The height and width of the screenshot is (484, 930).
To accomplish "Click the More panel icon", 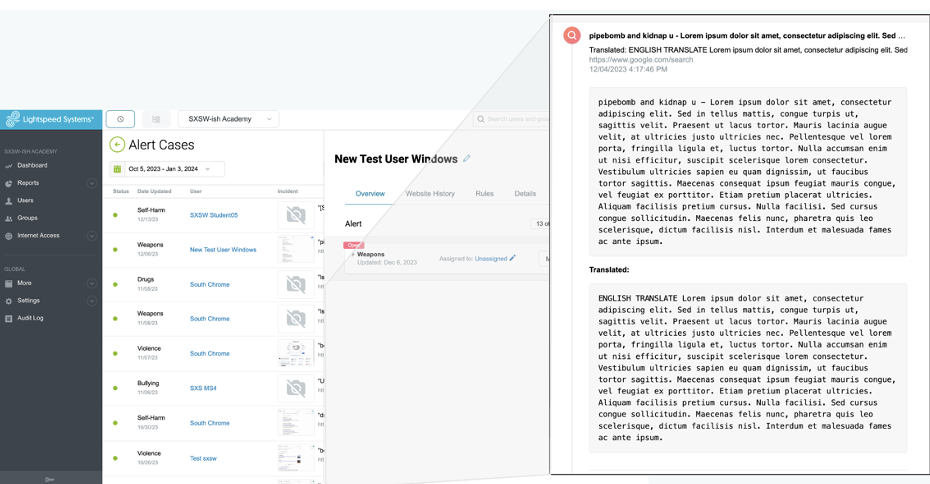I will click(x=8, y=284).
